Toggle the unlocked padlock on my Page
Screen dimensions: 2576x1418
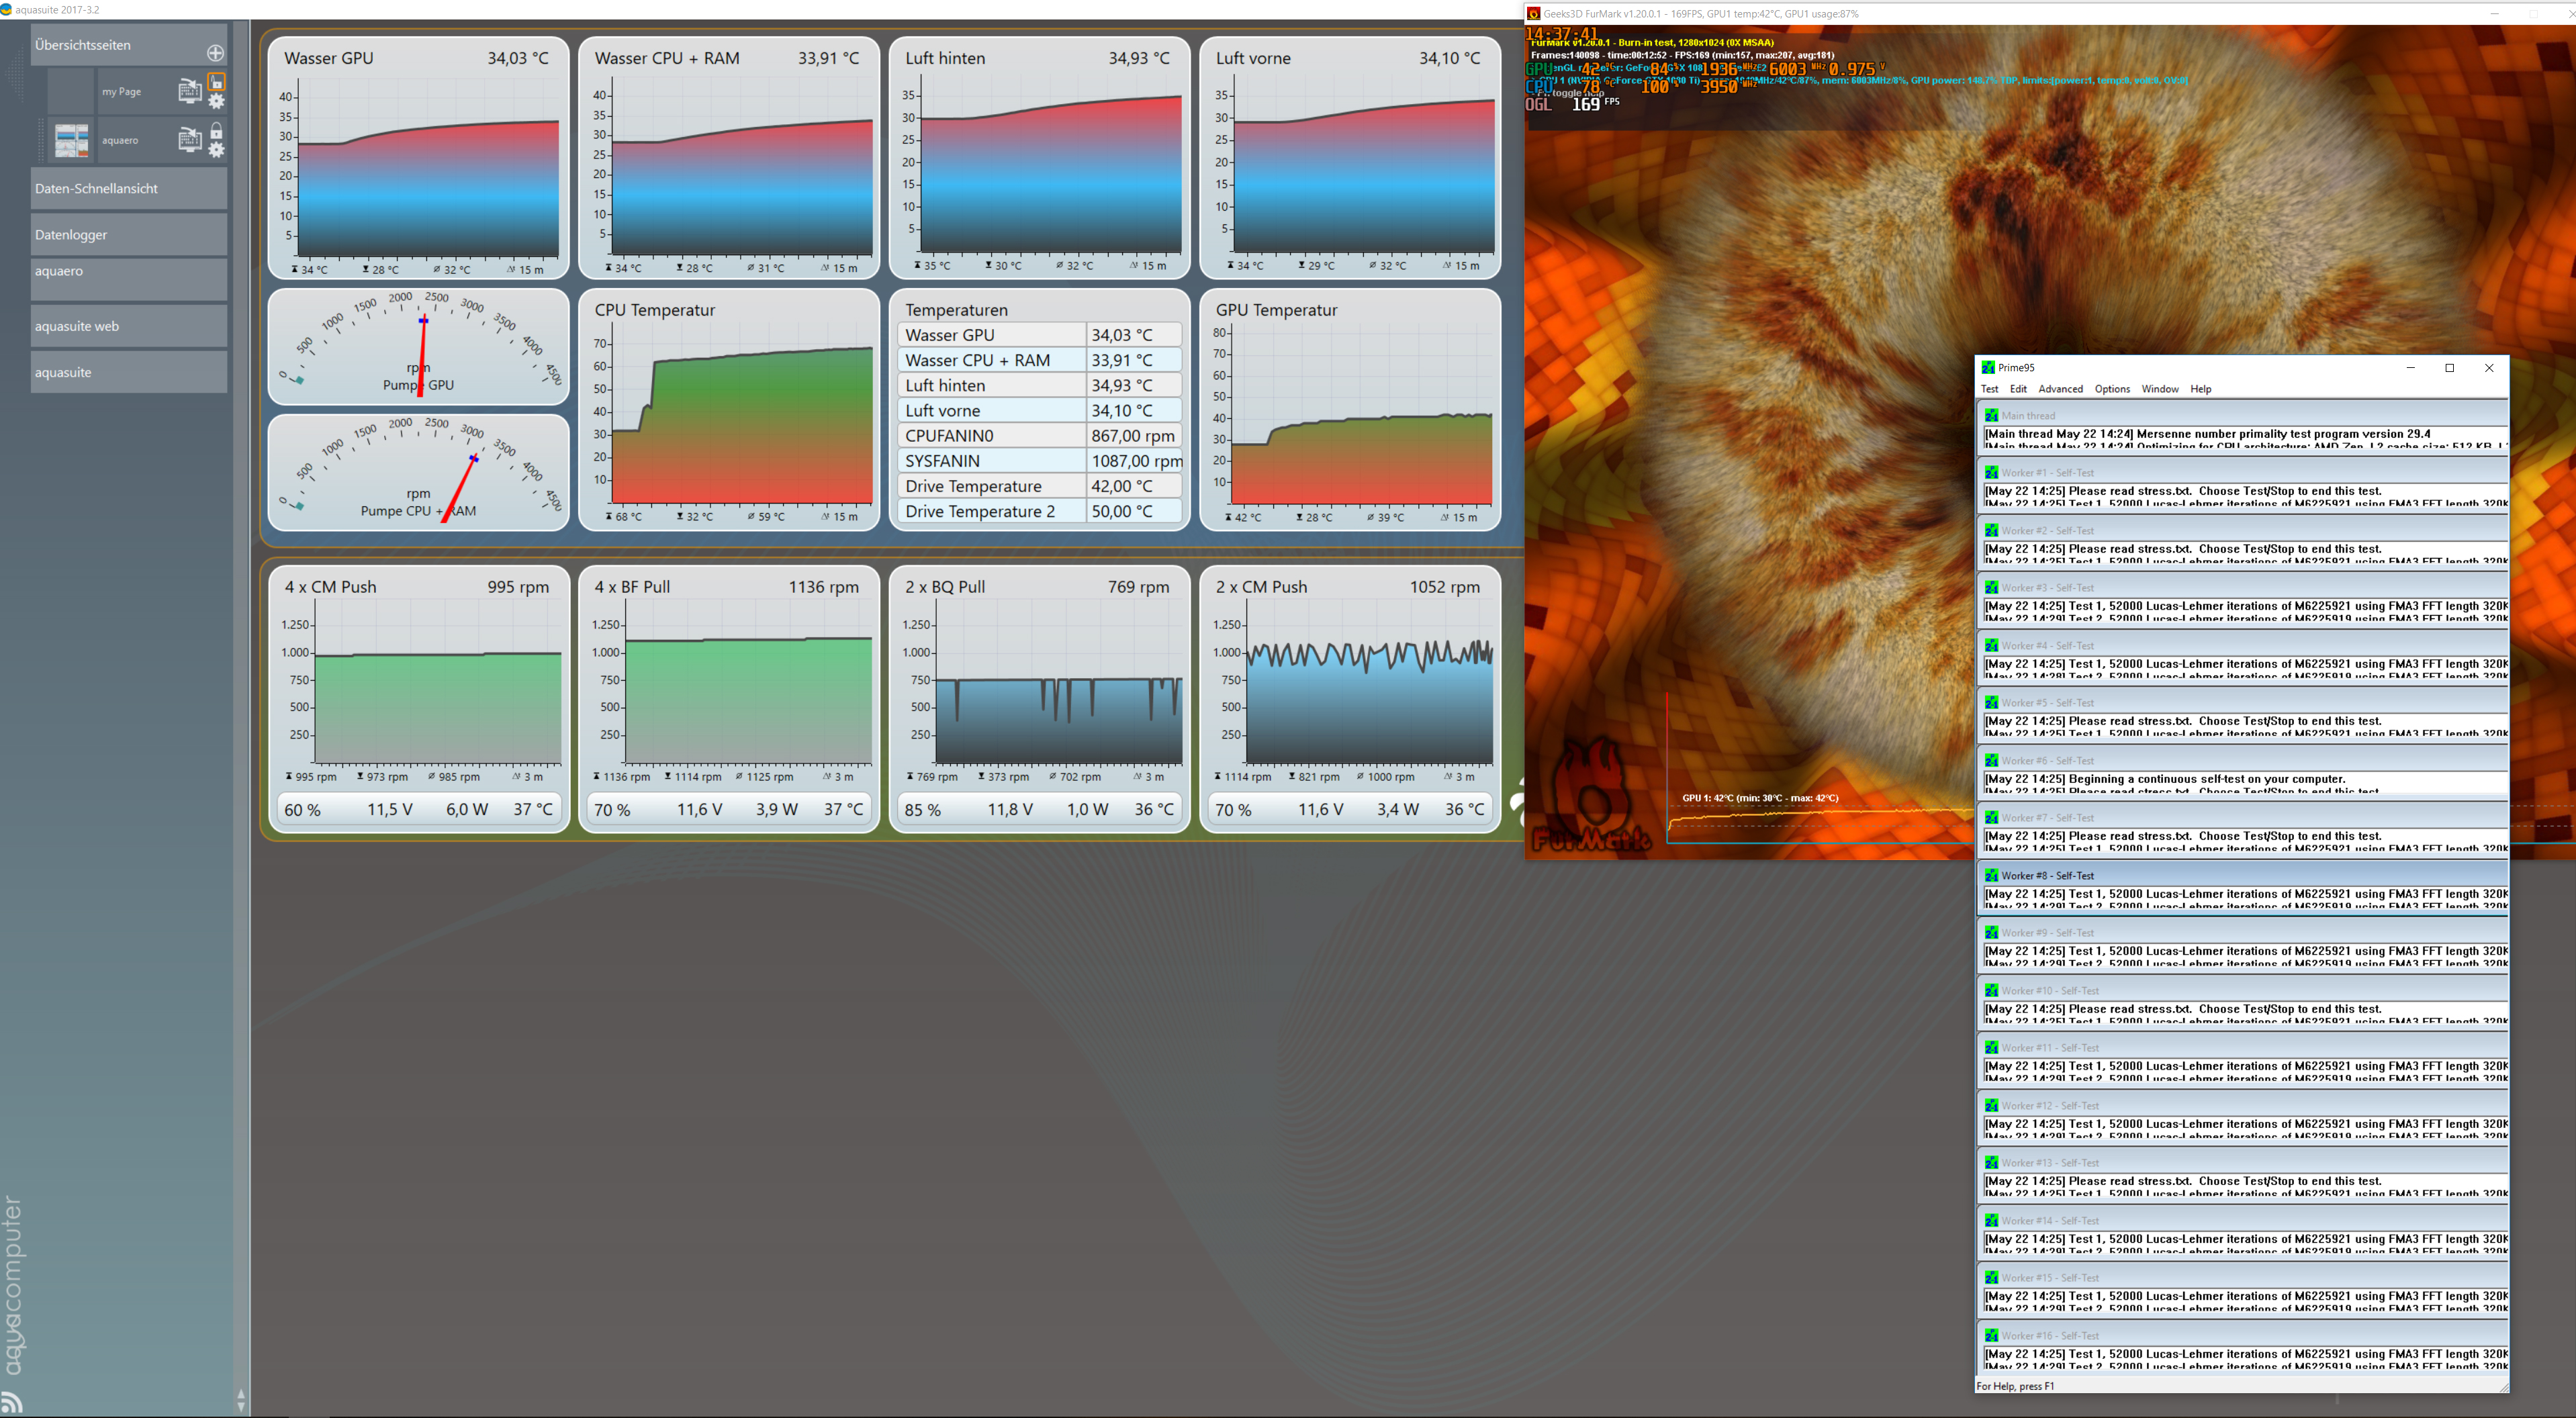tap(216, 81)
